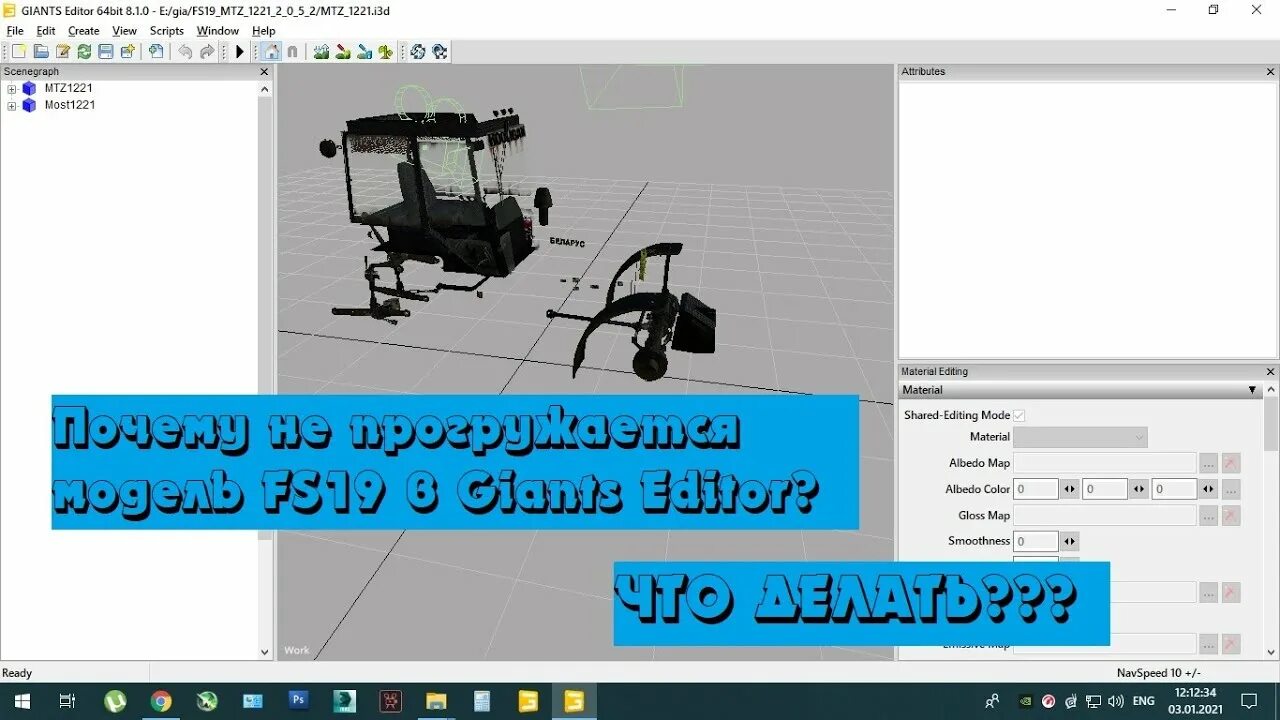Click the Save floppy disk icon
Image resolution: width=1280 pixels, height=720 pixels.
tap(105, 52)
